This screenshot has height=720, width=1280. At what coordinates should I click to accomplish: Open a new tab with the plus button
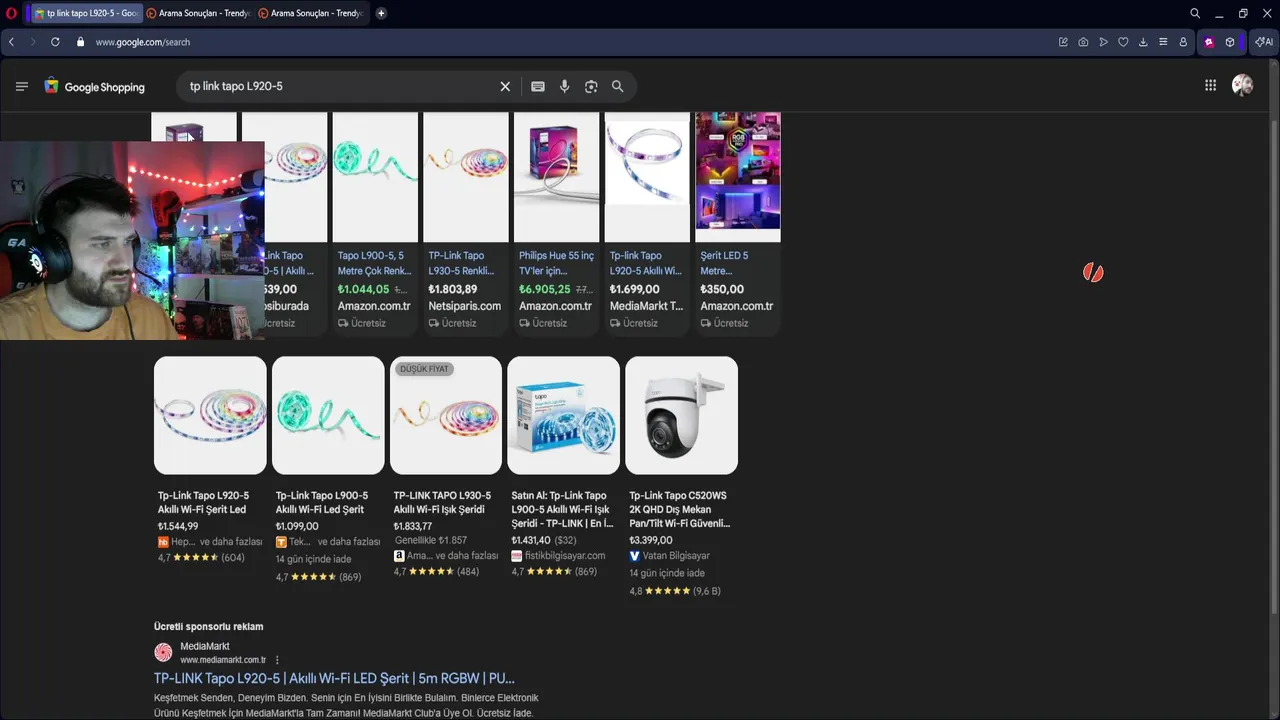(381, 13)
